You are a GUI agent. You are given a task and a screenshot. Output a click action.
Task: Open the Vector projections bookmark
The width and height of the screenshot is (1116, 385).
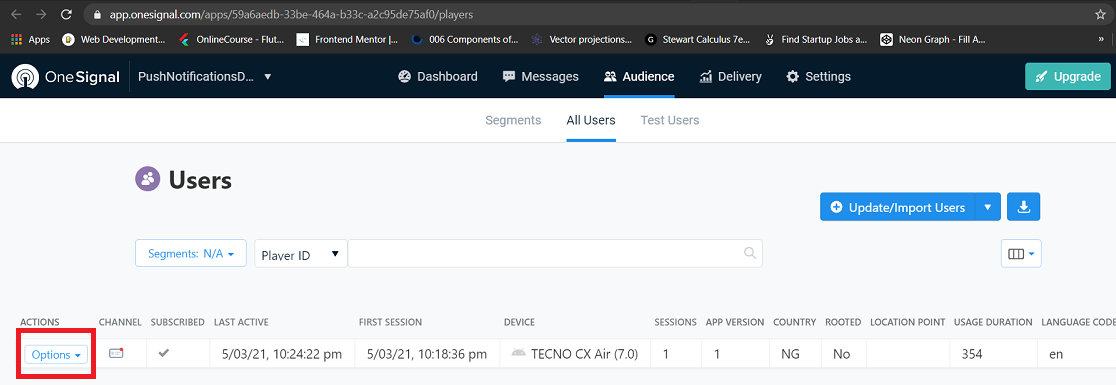coord(581,40)
